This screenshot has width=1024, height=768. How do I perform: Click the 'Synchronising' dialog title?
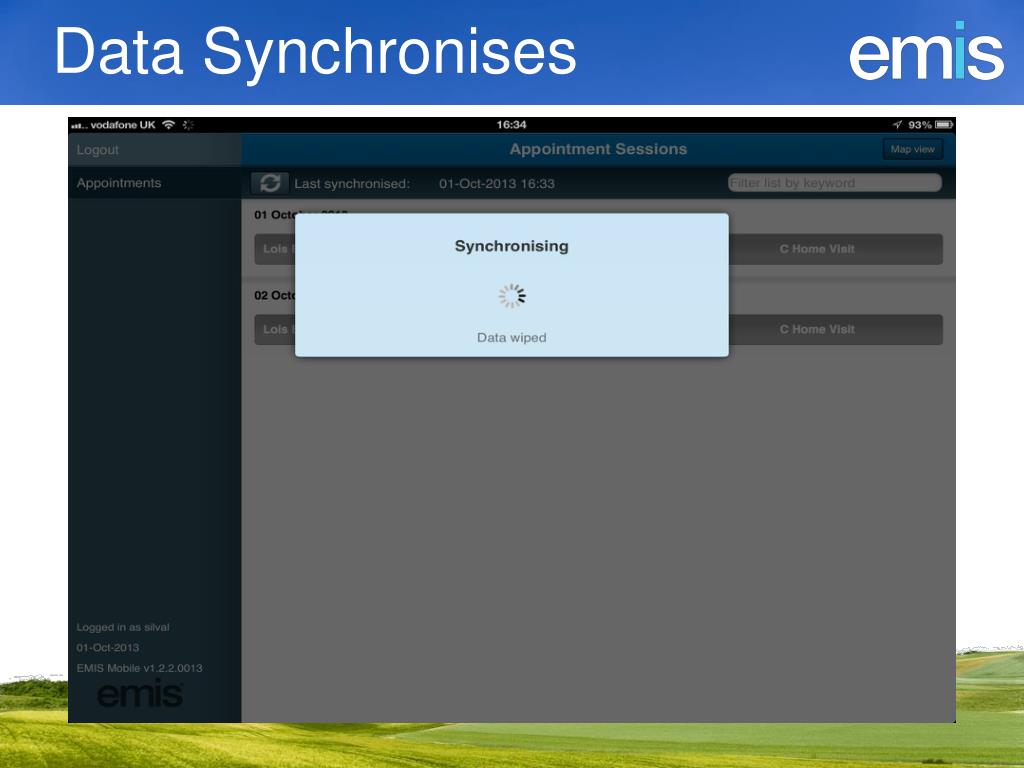511,246
